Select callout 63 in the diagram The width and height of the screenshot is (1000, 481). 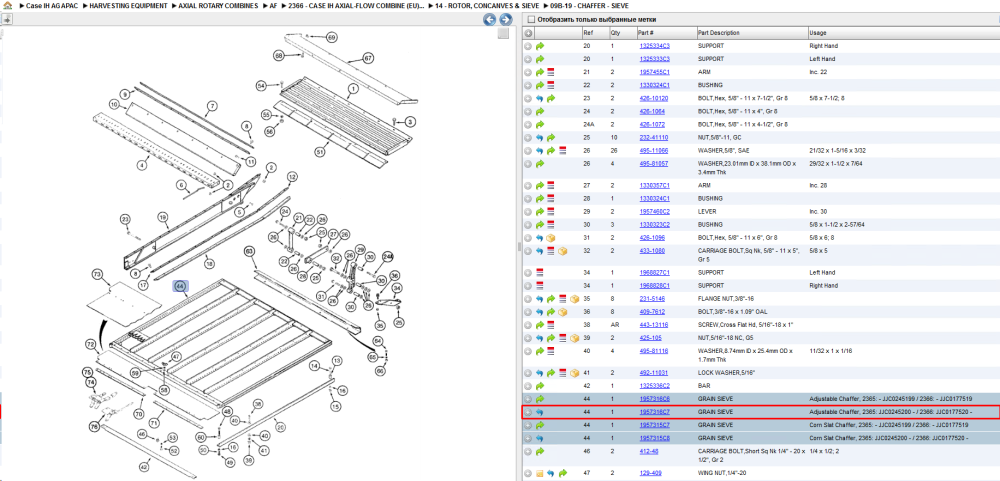[x=249, y=252]
